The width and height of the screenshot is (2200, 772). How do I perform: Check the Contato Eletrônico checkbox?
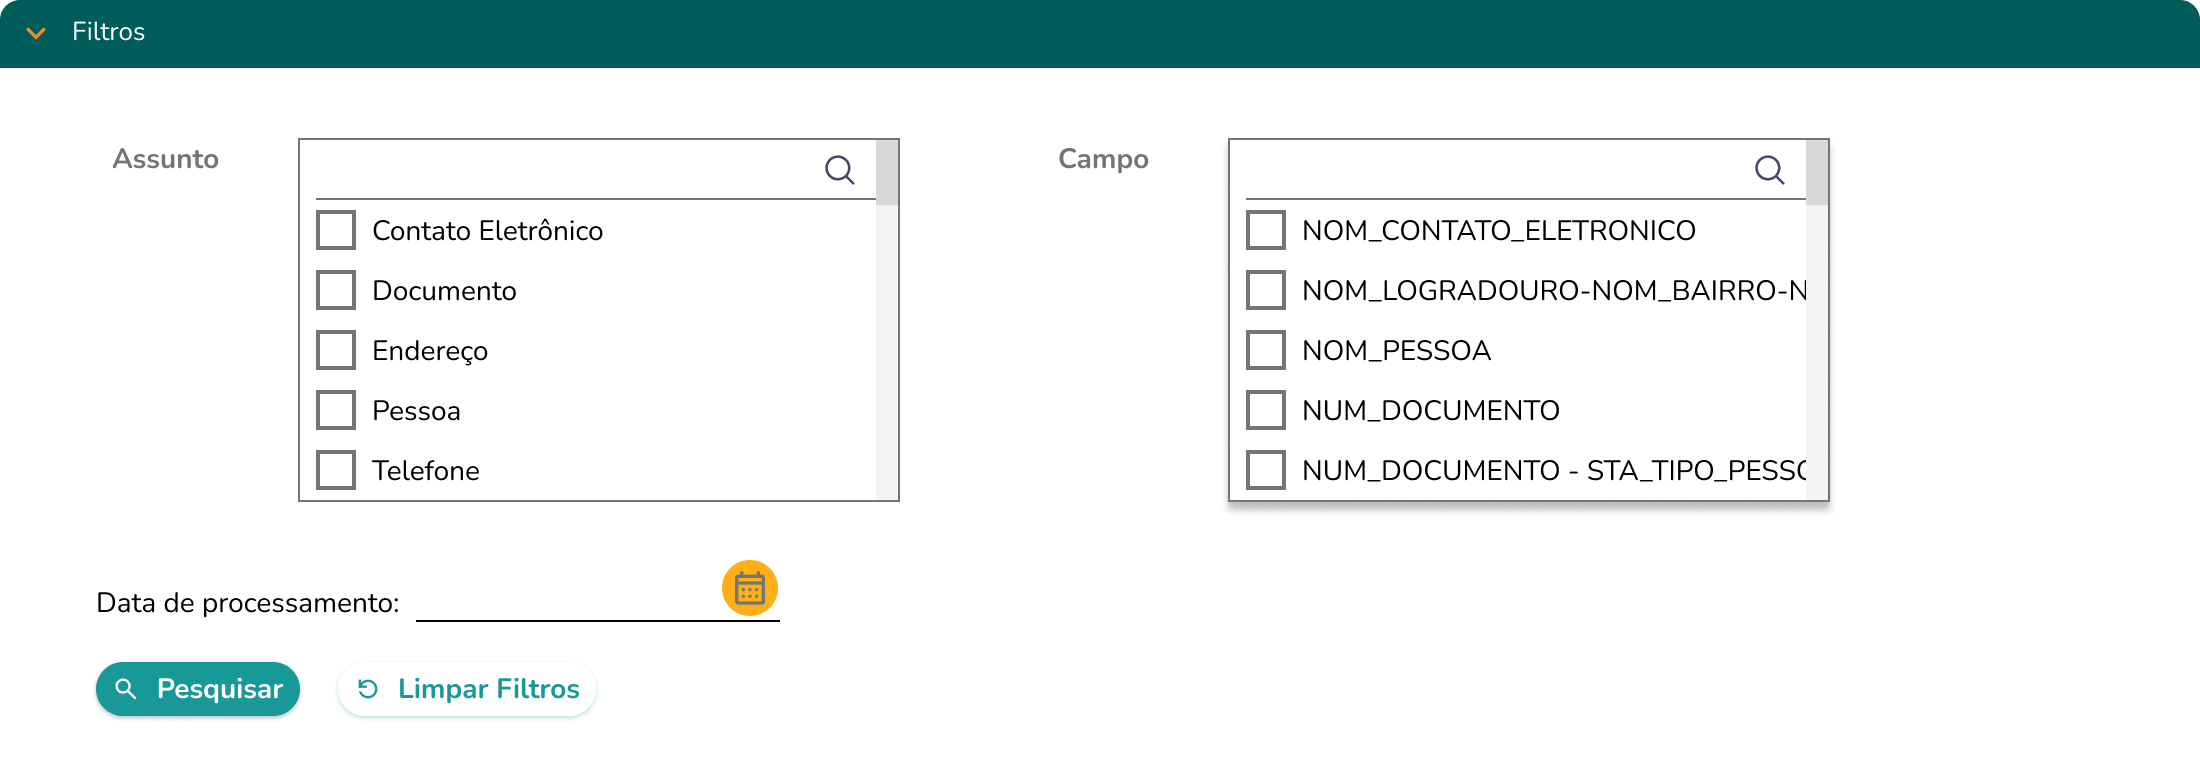tap(336, 230)
